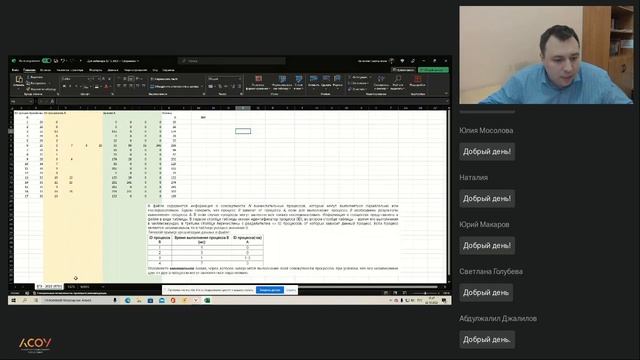Click the ribbon collapse chevron

(446, 94)
